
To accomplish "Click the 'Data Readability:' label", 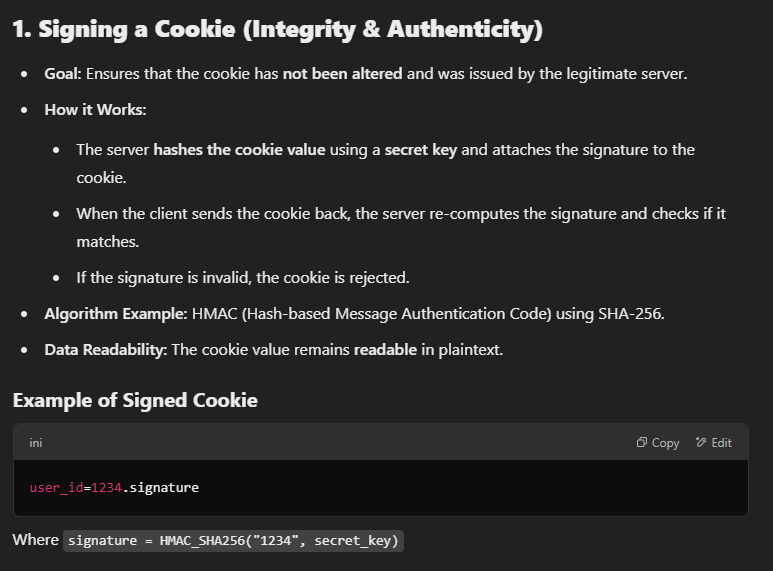I will tap(106, 350).
